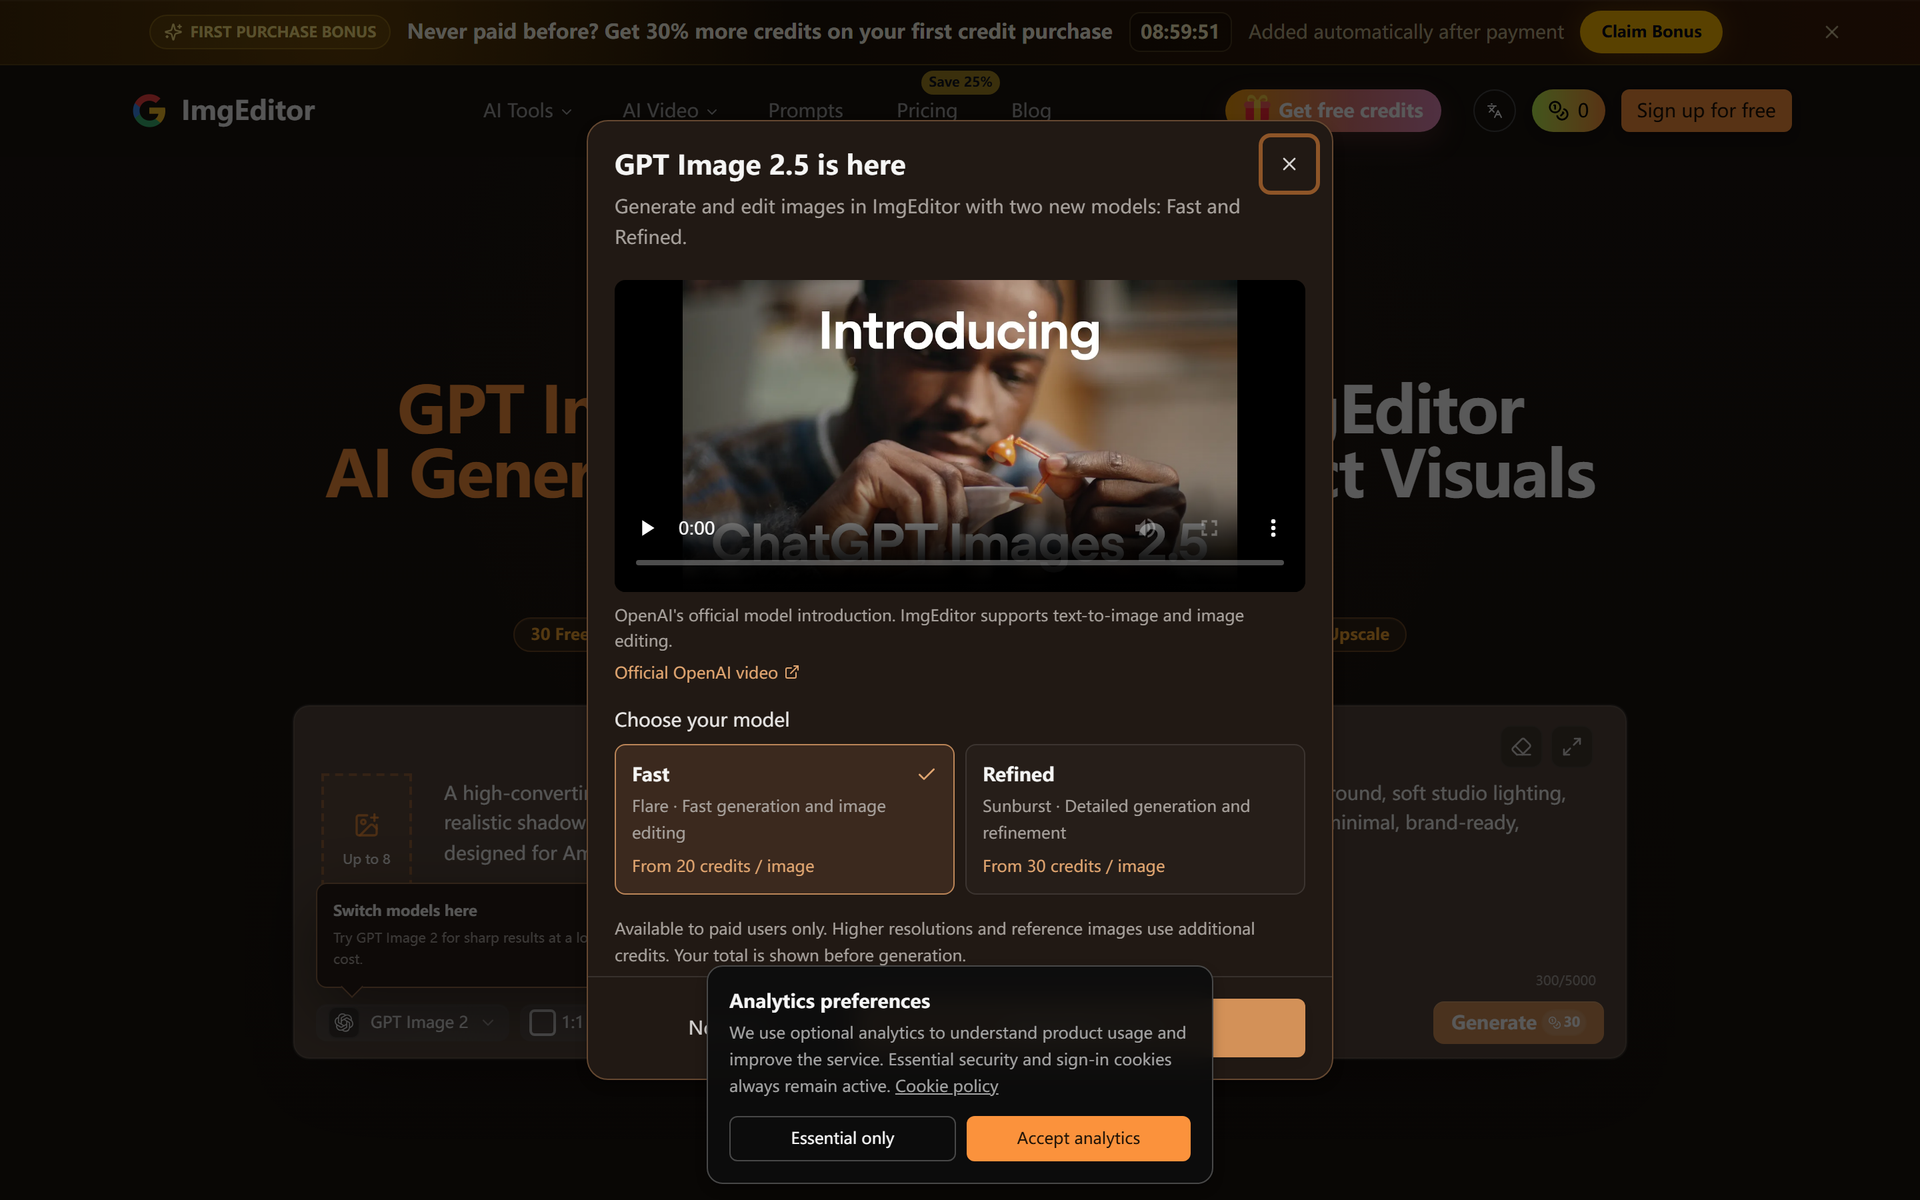Click Sign up for free
This screenshot has width=1920, height=1200.
click(1706, 111)
